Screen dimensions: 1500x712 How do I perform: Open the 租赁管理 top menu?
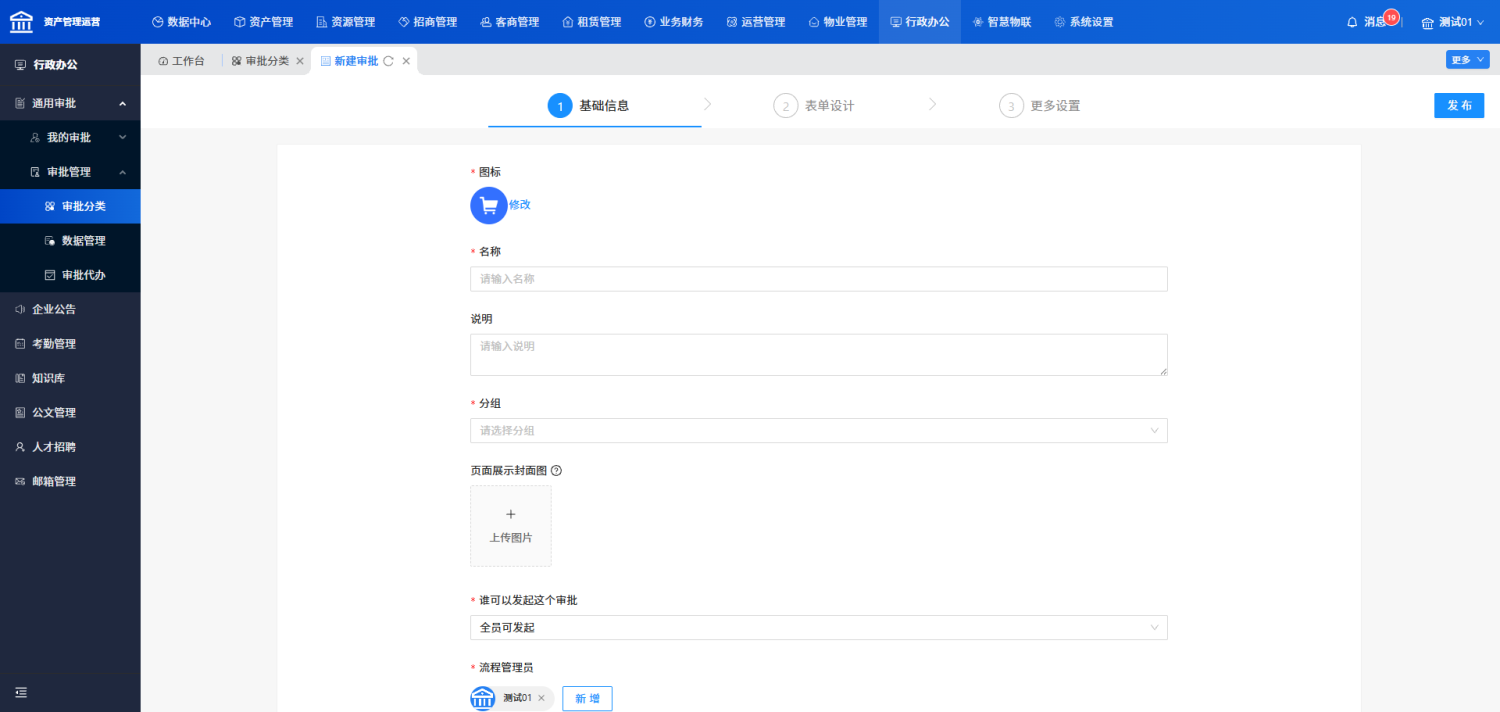coord(591,22)
